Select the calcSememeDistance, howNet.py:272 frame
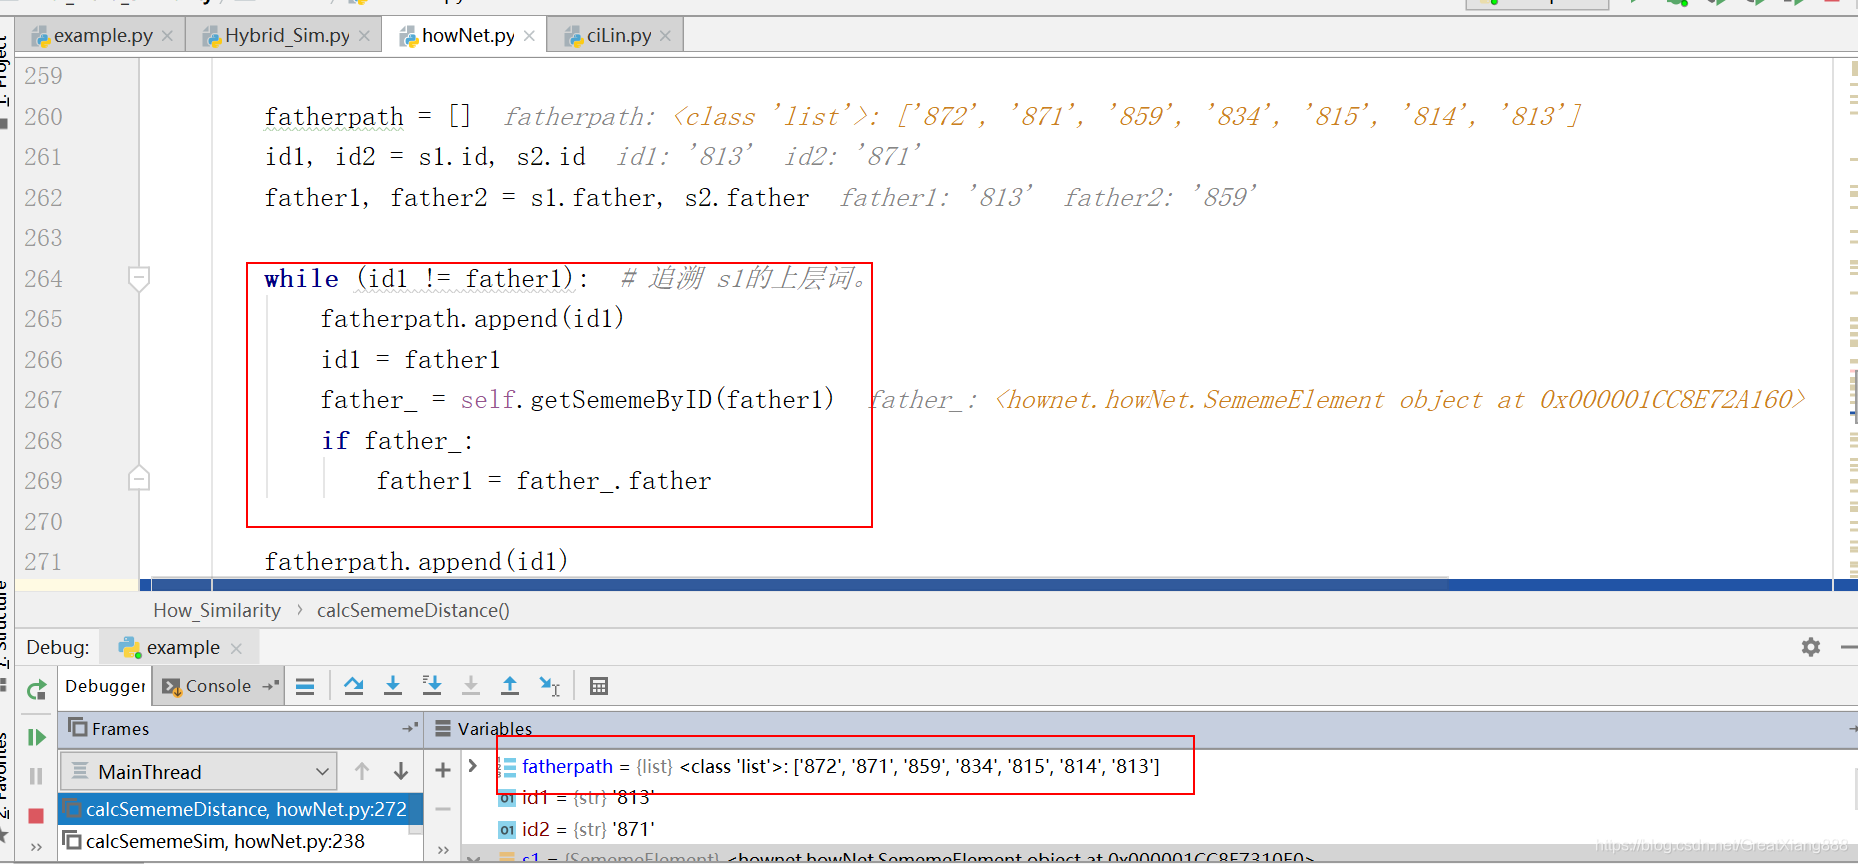The height and width of the screenshot is (864, 1858). (x=240, y=809)
